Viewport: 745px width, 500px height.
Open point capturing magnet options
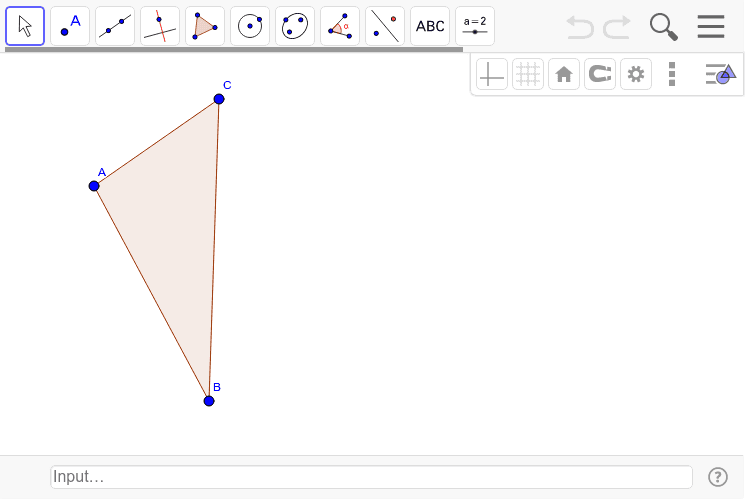point(600,75)
